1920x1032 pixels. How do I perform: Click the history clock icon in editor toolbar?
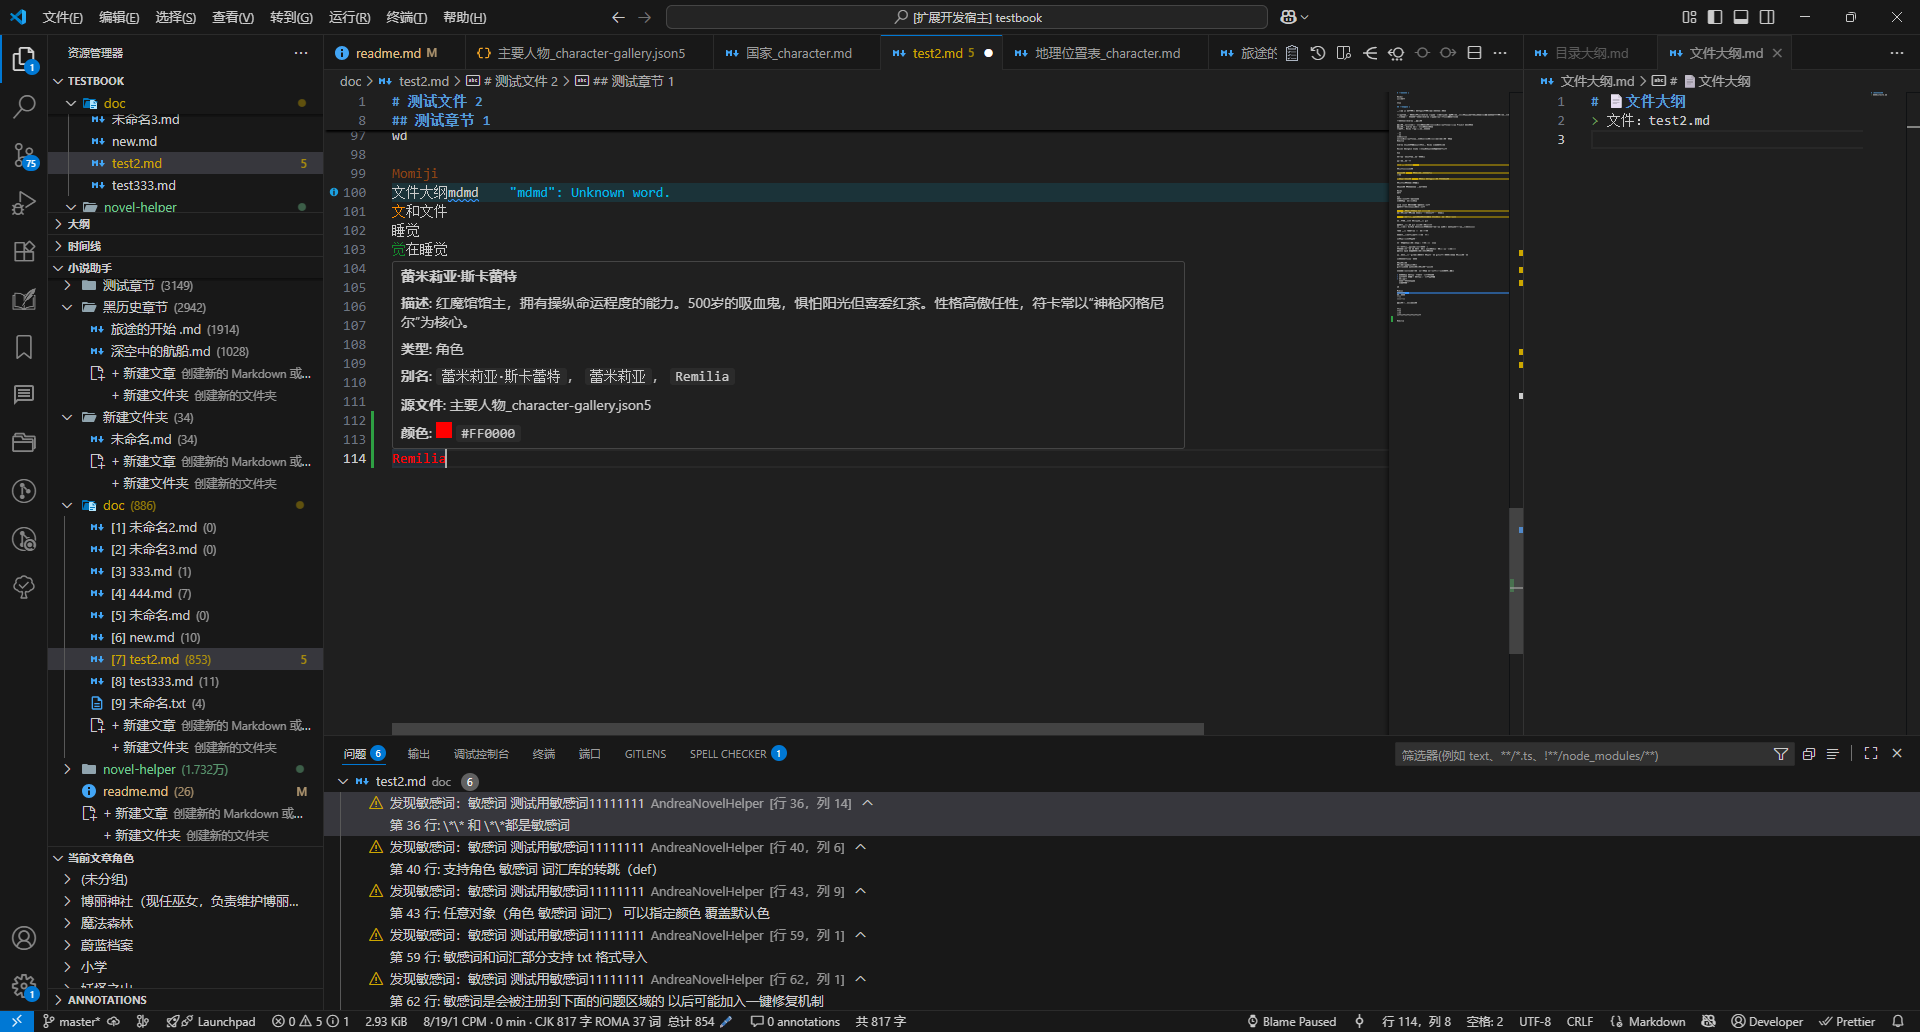(1318, 53)
